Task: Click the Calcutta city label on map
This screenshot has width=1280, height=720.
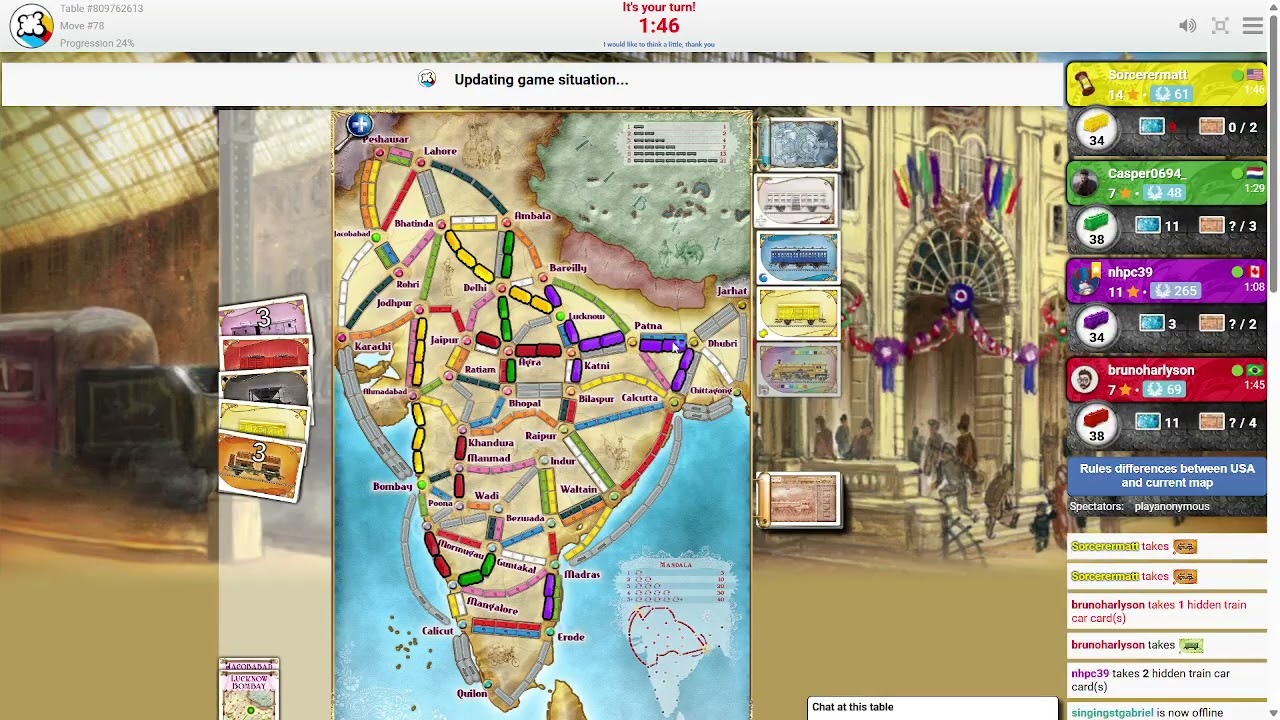Action: (x=640, y=398)
